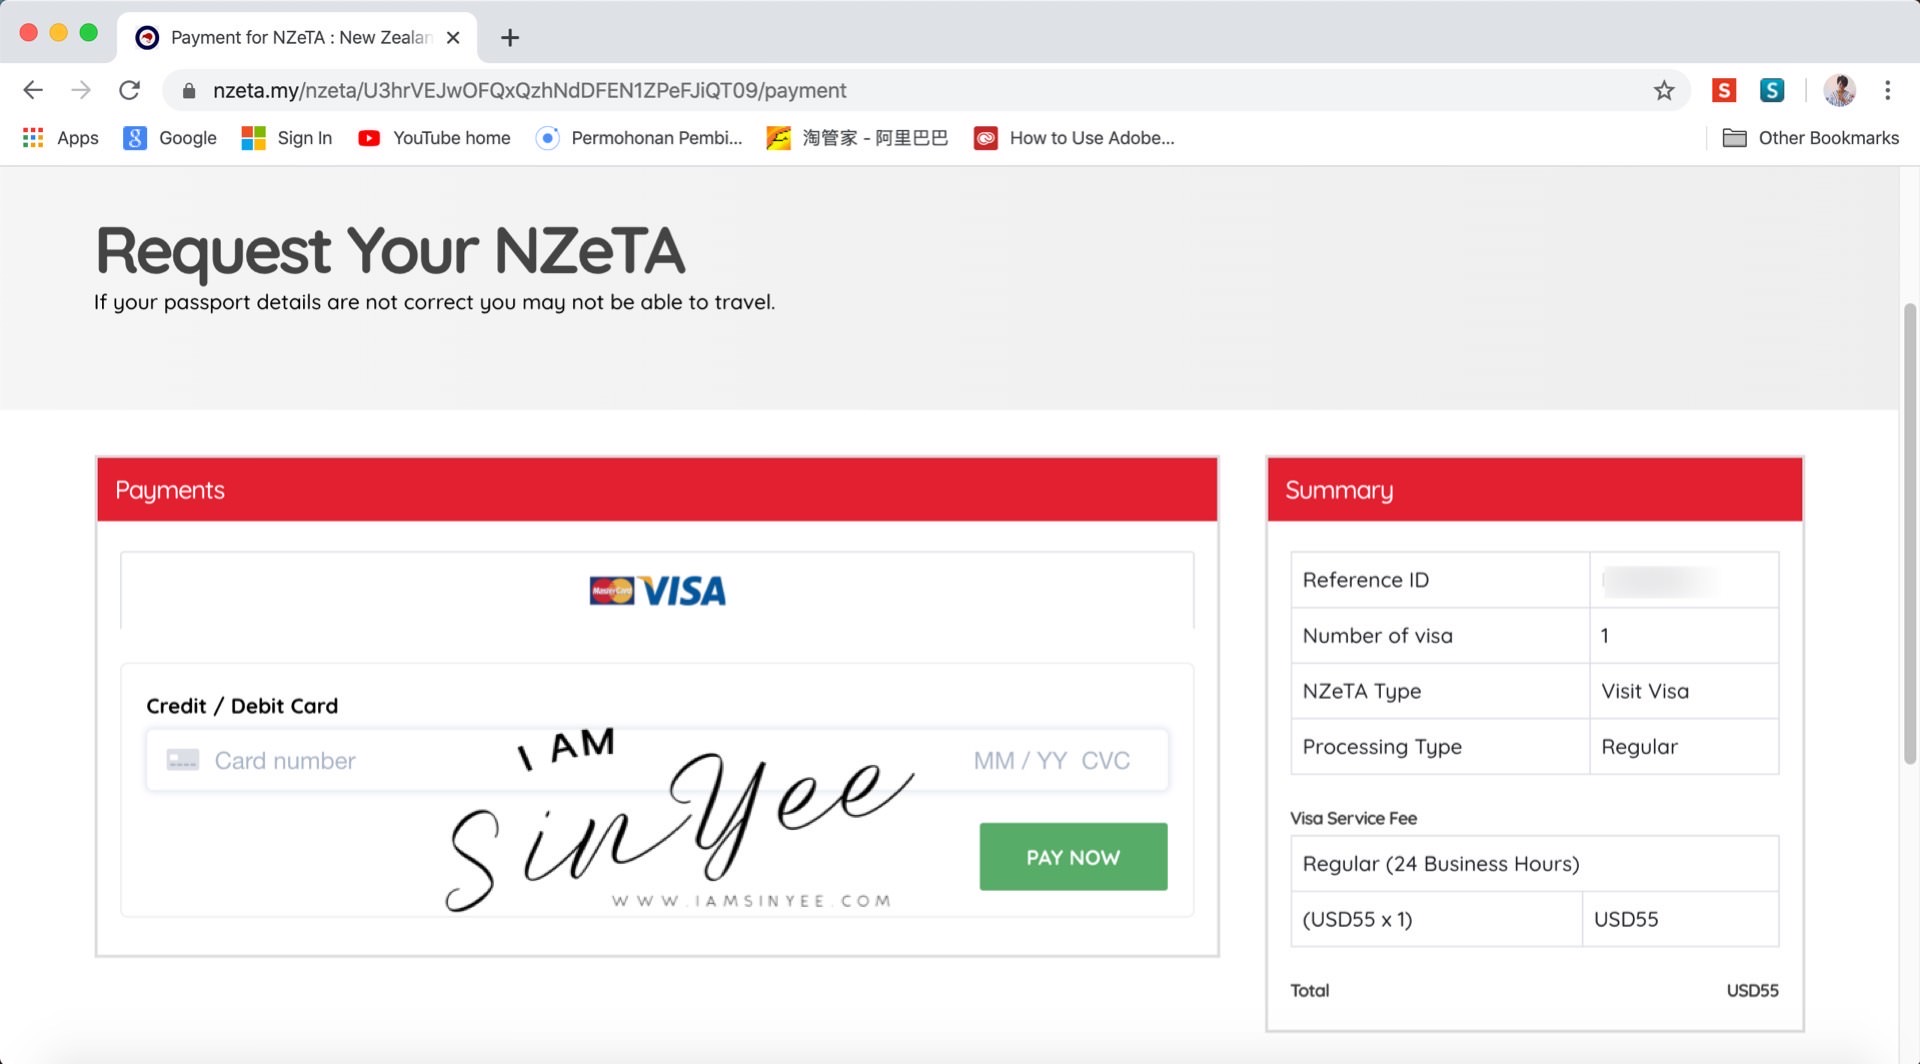
Task: Open the How to Use Adobe bookmark
Action: click(x=1074, y=138)
